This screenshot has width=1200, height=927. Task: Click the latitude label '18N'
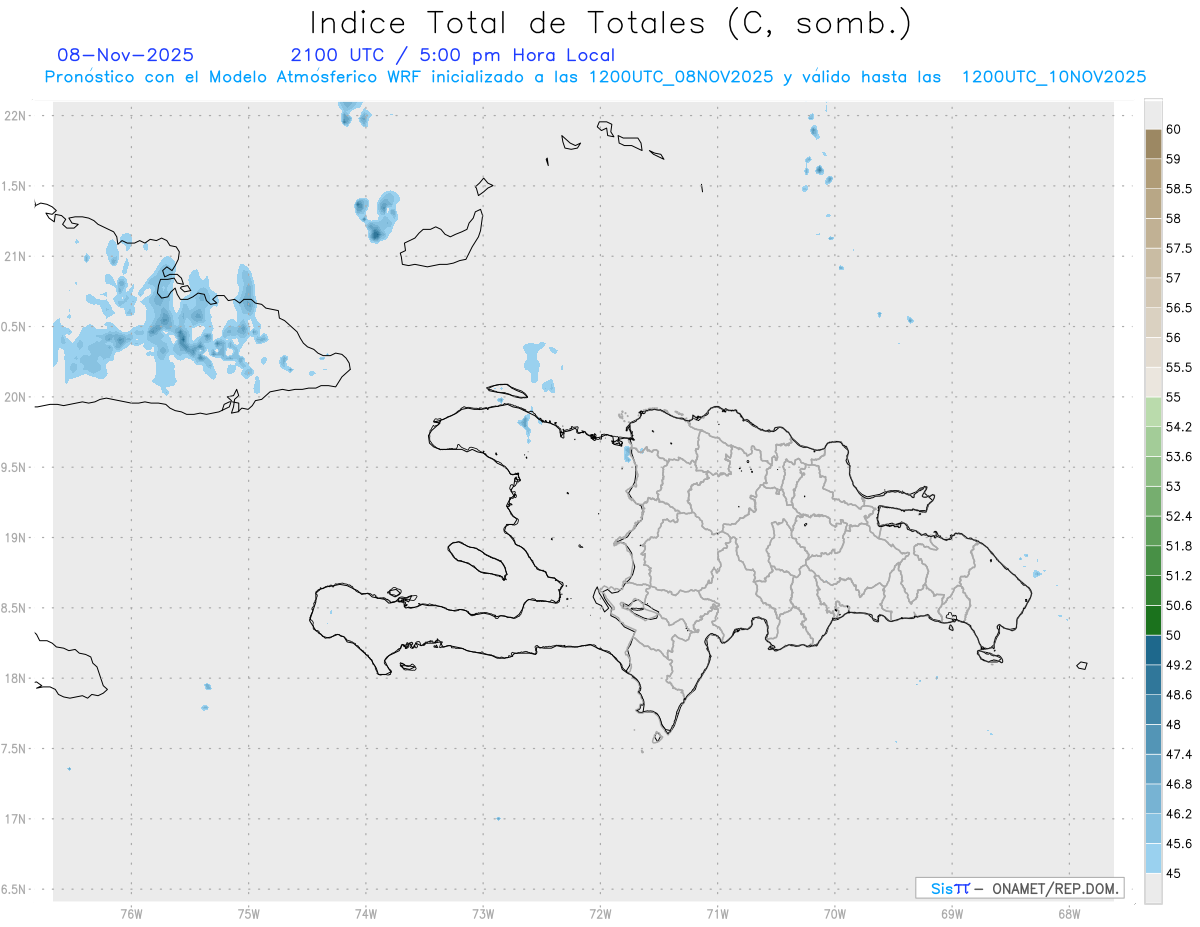click(x=14, y=679)
